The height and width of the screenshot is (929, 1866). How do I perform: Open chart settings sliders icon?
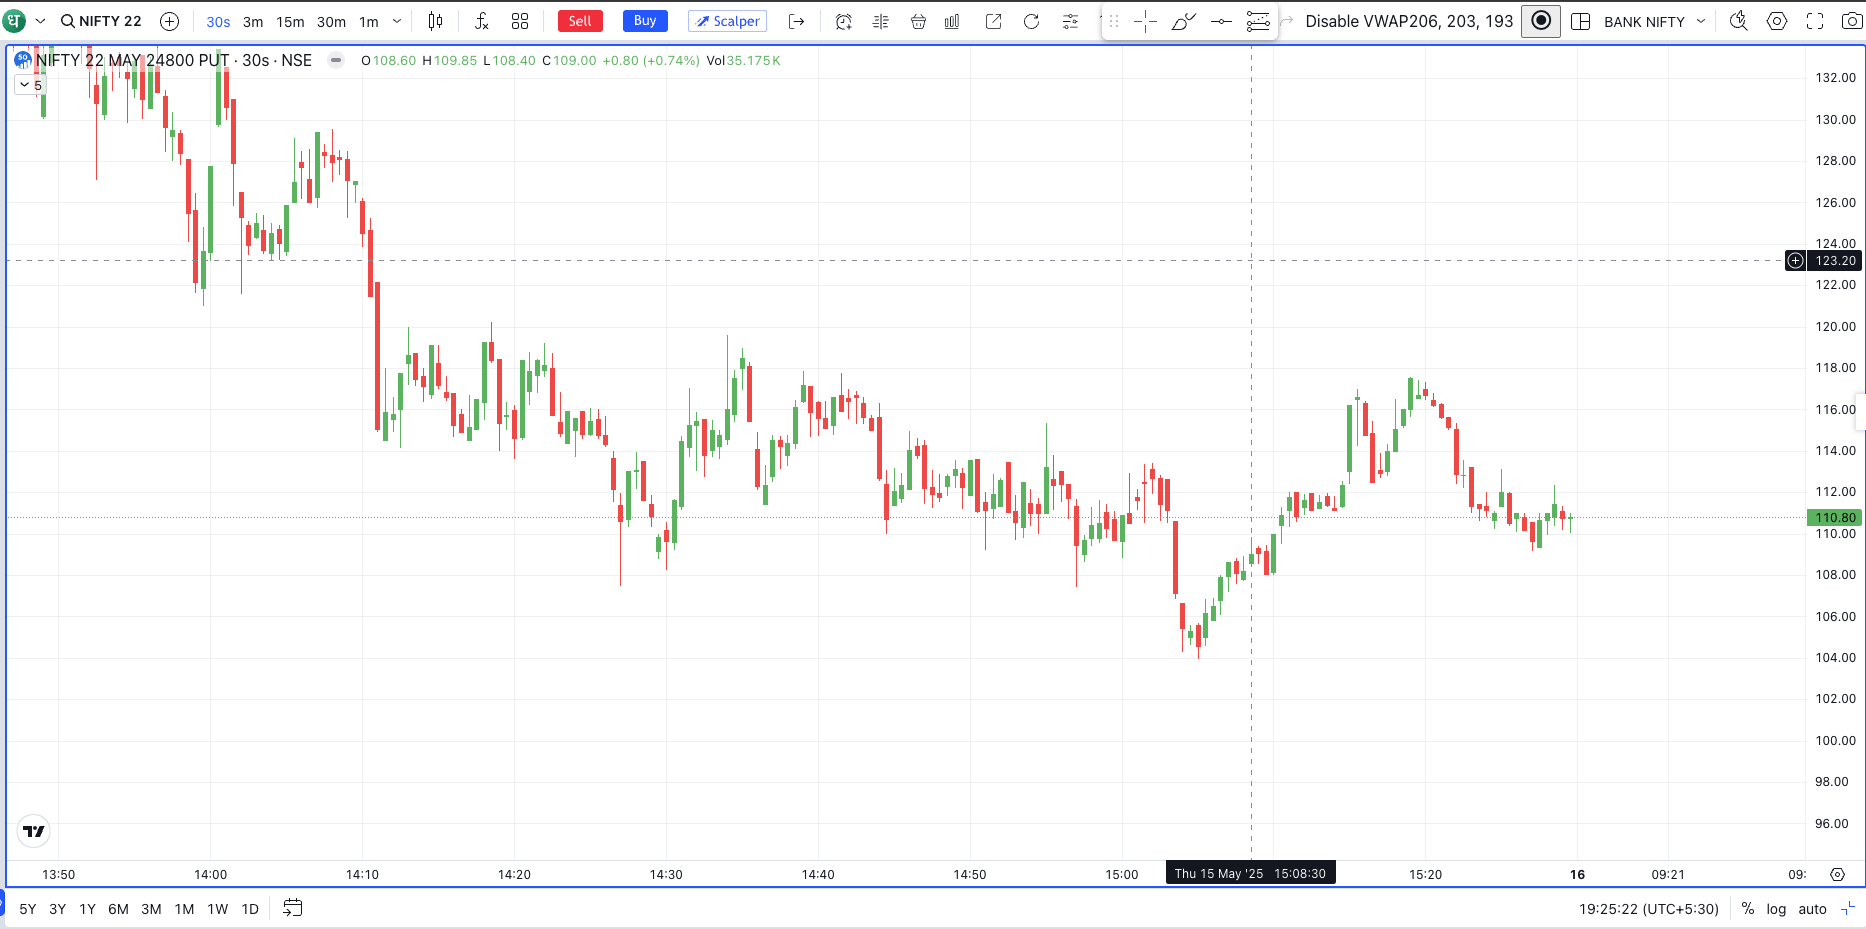coord(1070,21)
